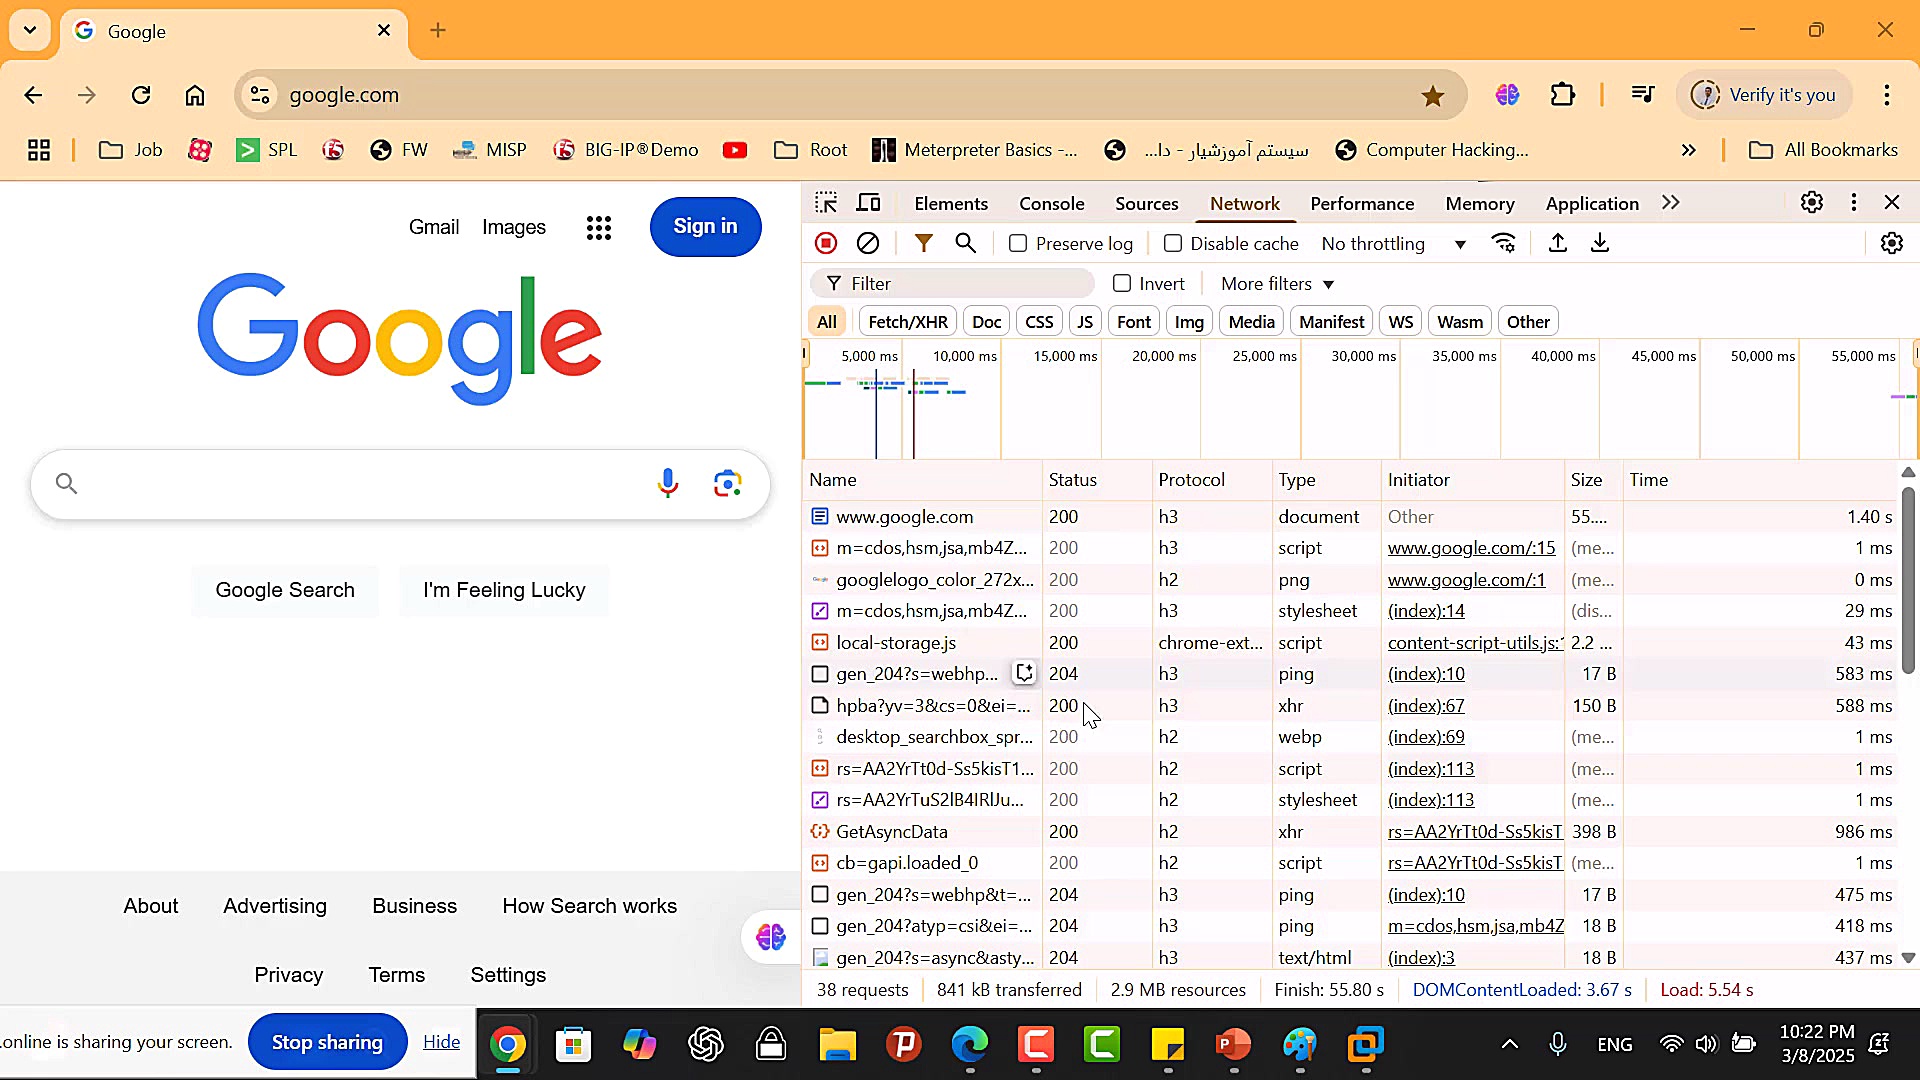Switch to the Application tab
This screenshot has width=1920, height=1080.
click(1592, 204)
